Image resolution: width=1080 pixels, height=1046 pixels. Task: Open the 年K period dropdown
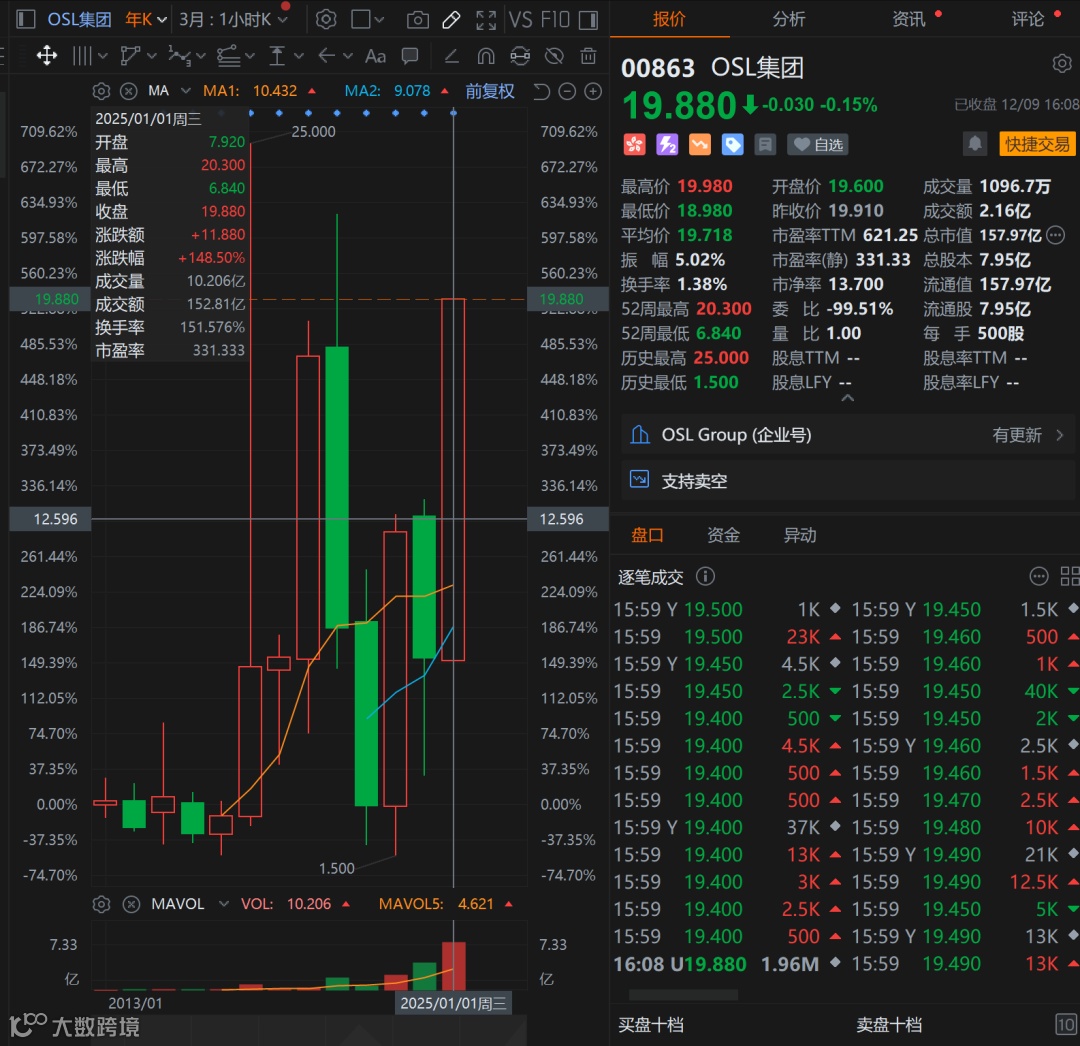pos(146,19)
